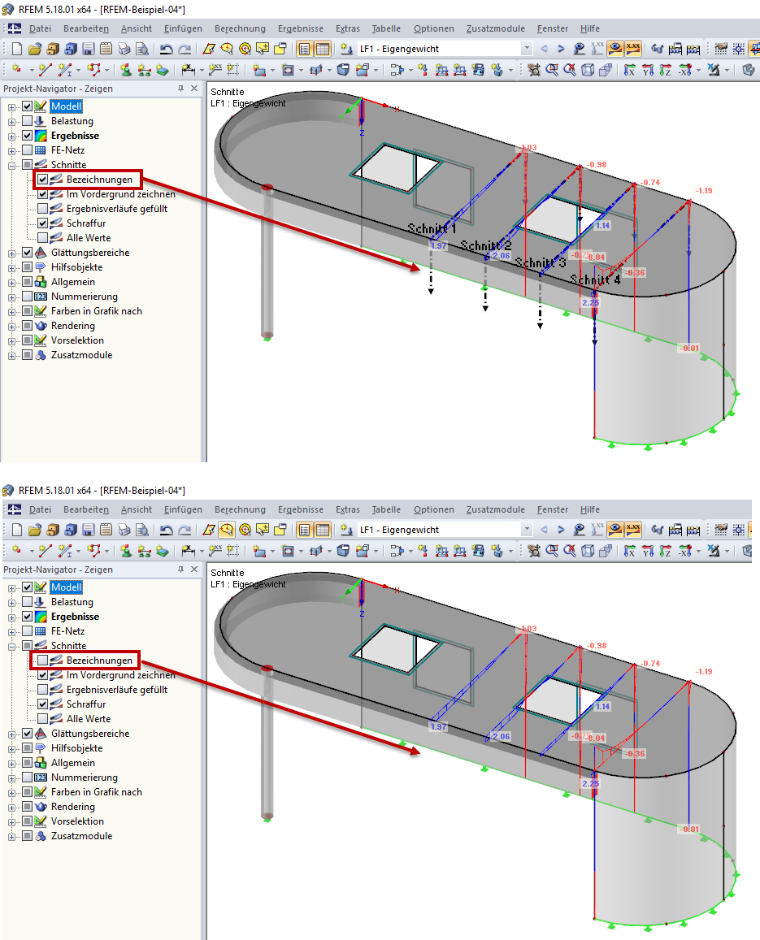Enable Ergebnisverläufe gefüllt checkbox in upper navigator
The width and height of the screenshot is (760, 940).
click(43, 209)
